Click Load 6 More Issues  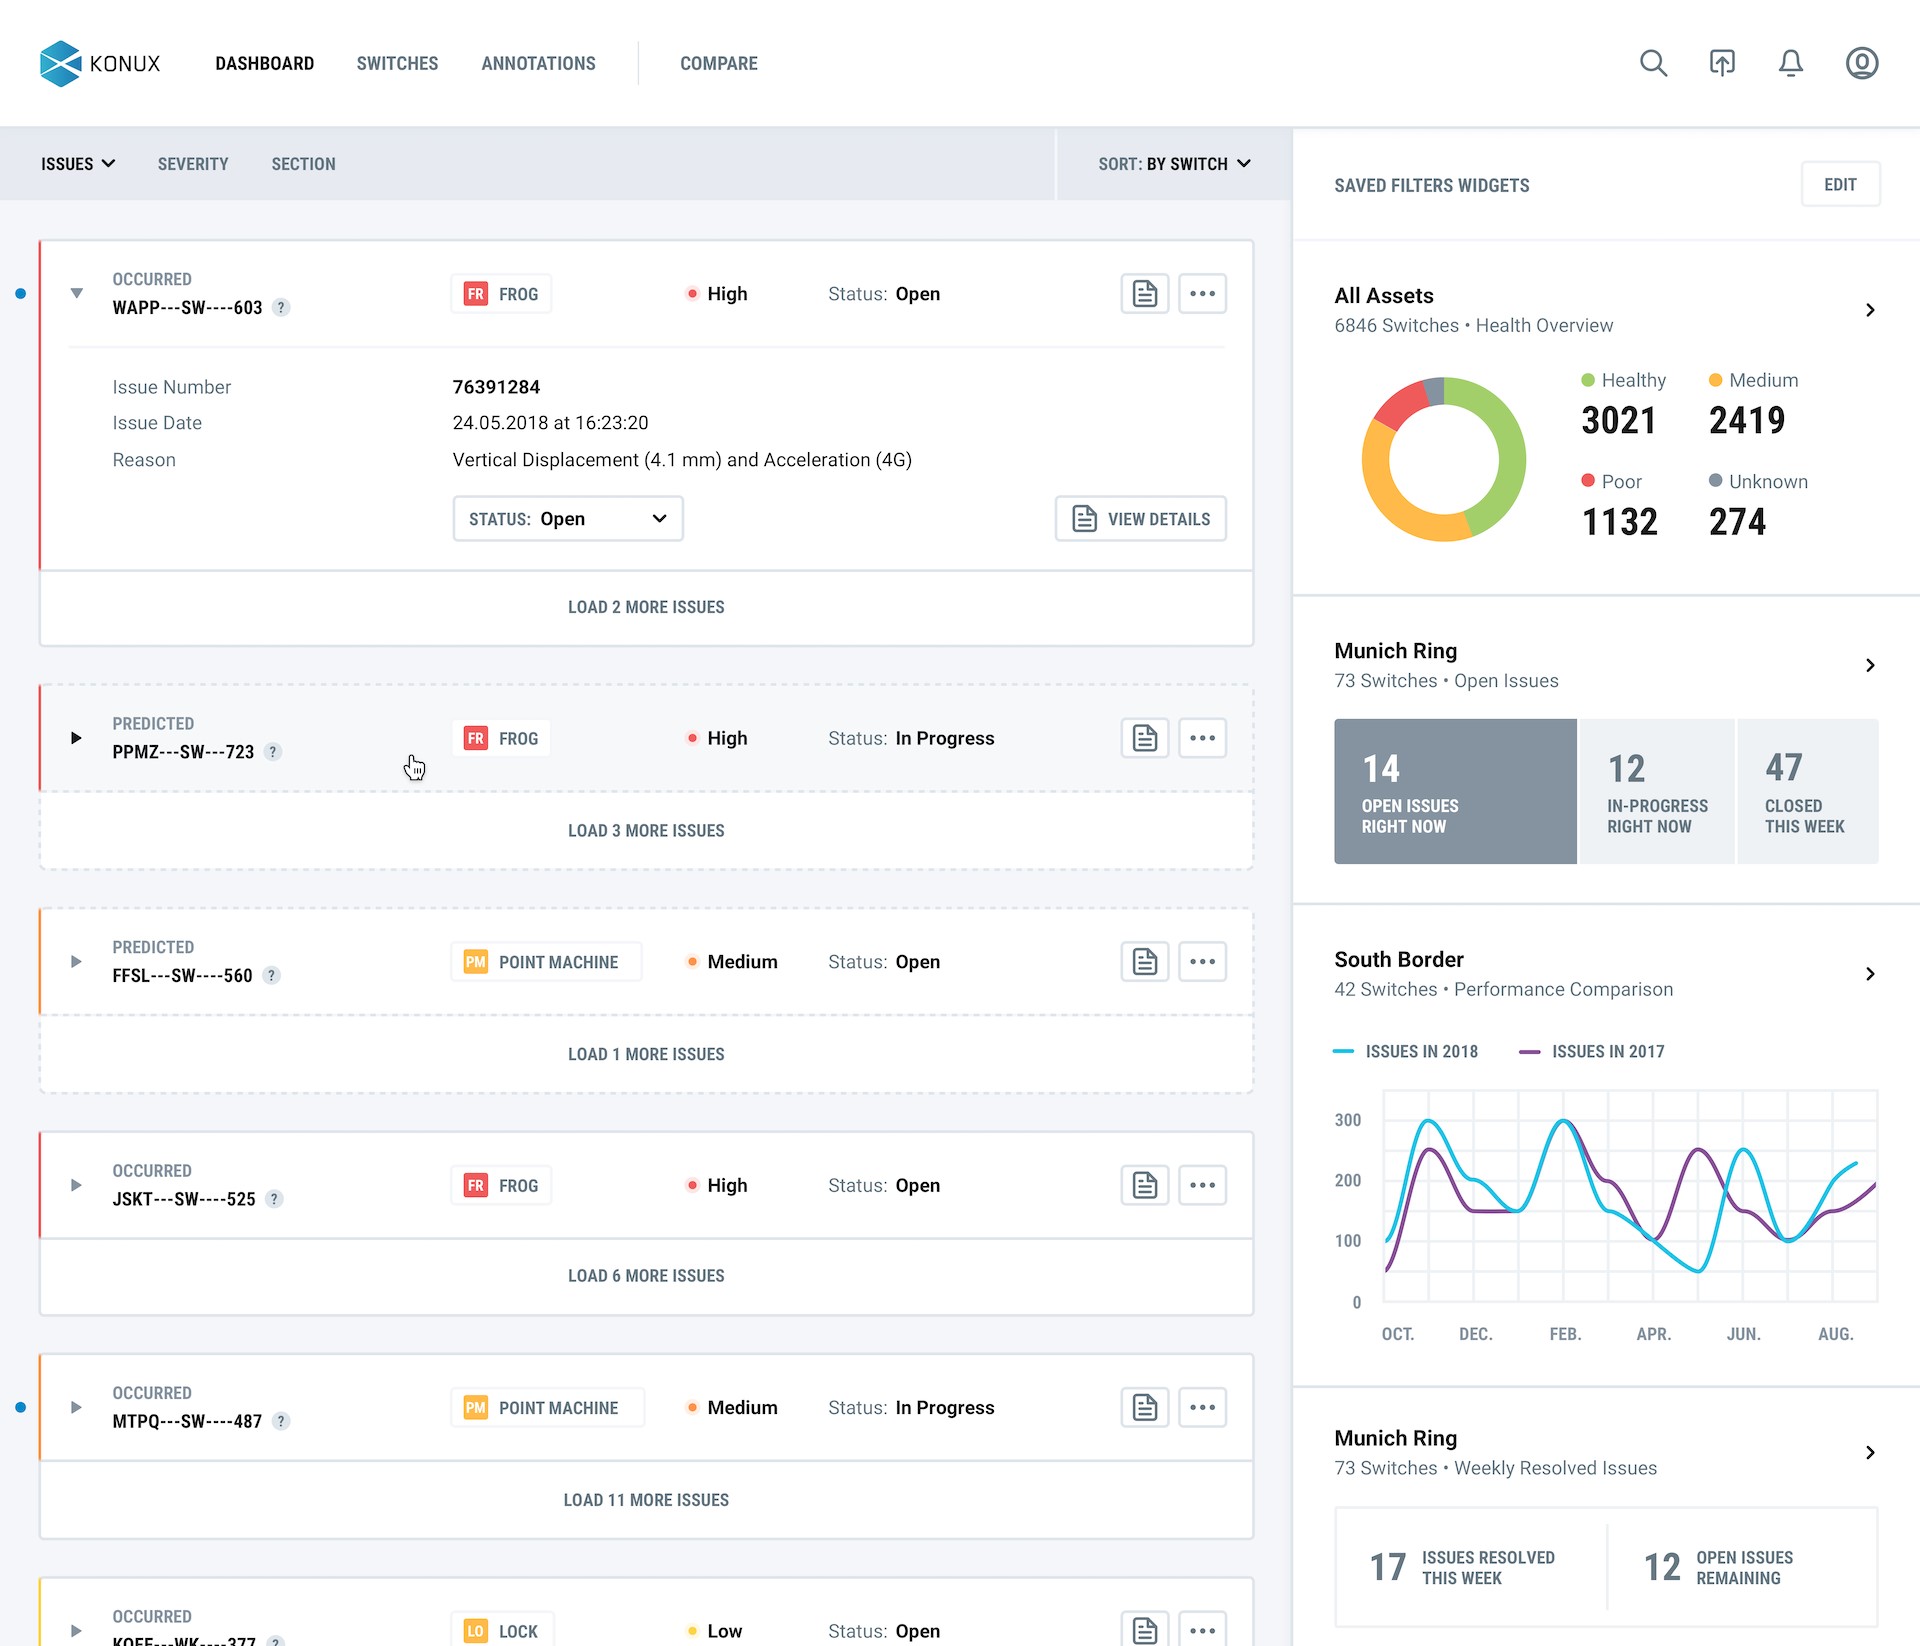646,1276
